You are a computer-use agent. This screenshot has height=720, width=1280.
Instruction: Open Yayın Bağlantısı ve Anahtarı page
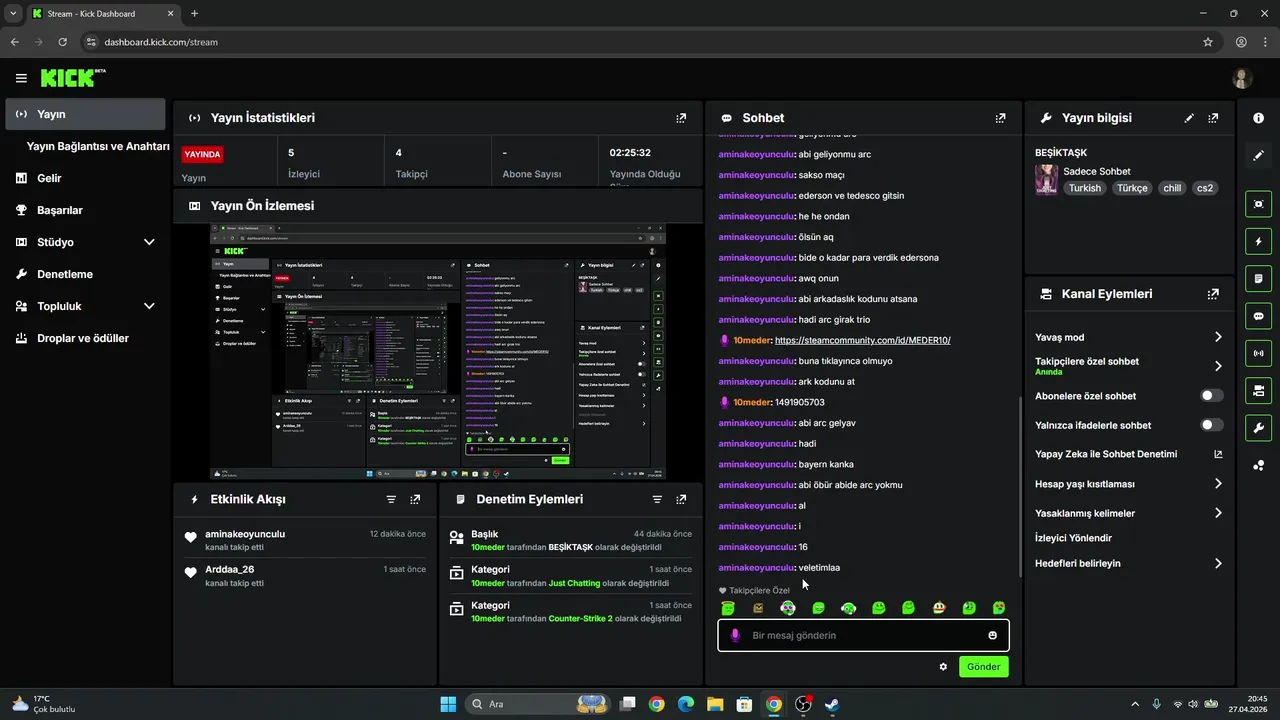(98, 146)
